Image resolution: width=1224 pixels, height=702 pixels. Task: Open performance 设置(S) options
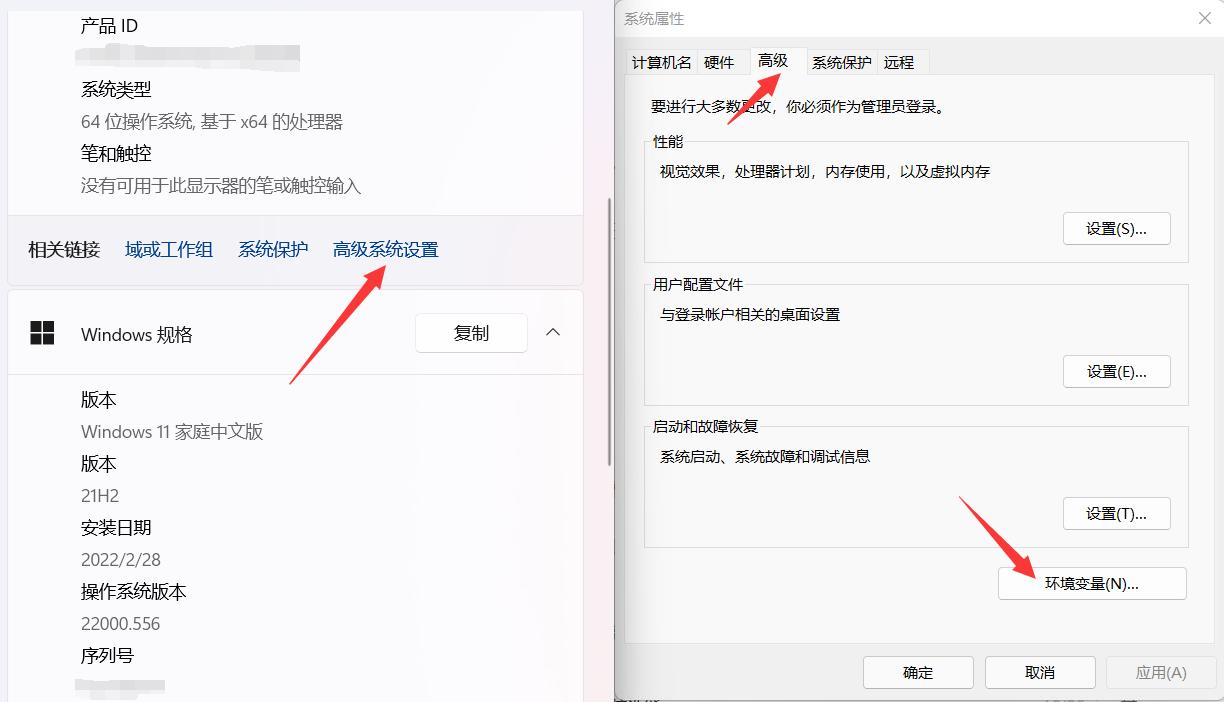[x=1116, y=228]
